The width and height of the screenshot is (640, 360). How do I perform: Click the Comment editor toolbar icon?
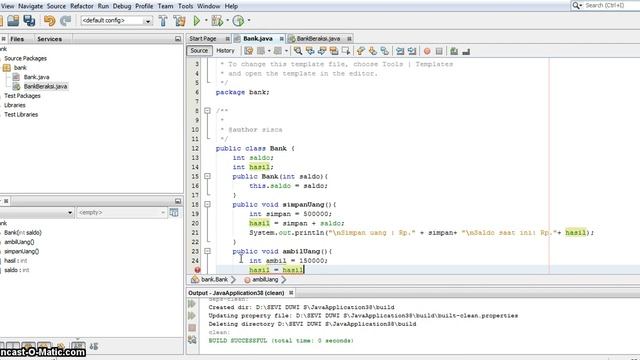(454, 51)
